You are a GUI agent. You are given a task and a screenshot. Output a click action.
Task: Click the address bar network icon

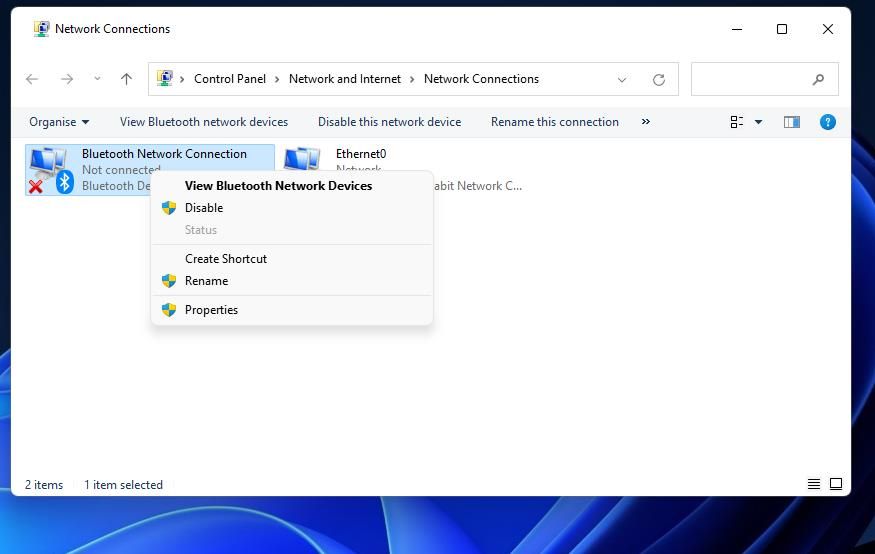[165, 78]
